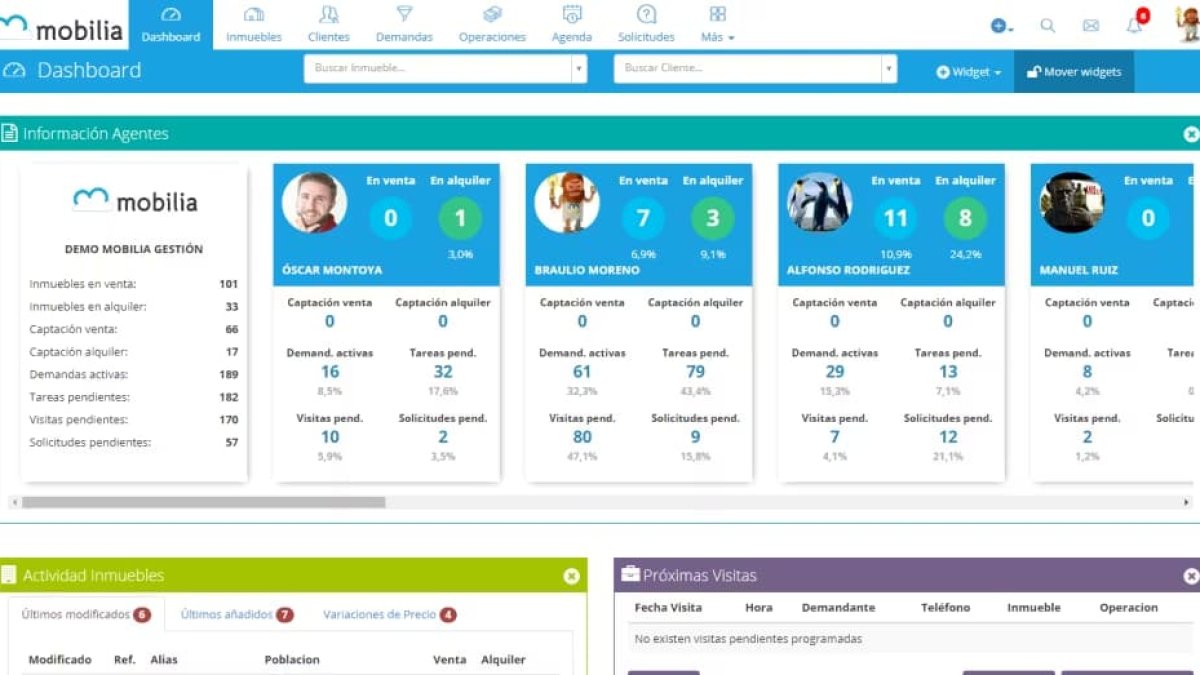Expand the Más dropdown menu
The width and height of the screenshot is (1200, 675).
pyautogui.click(x=717, y=37)
